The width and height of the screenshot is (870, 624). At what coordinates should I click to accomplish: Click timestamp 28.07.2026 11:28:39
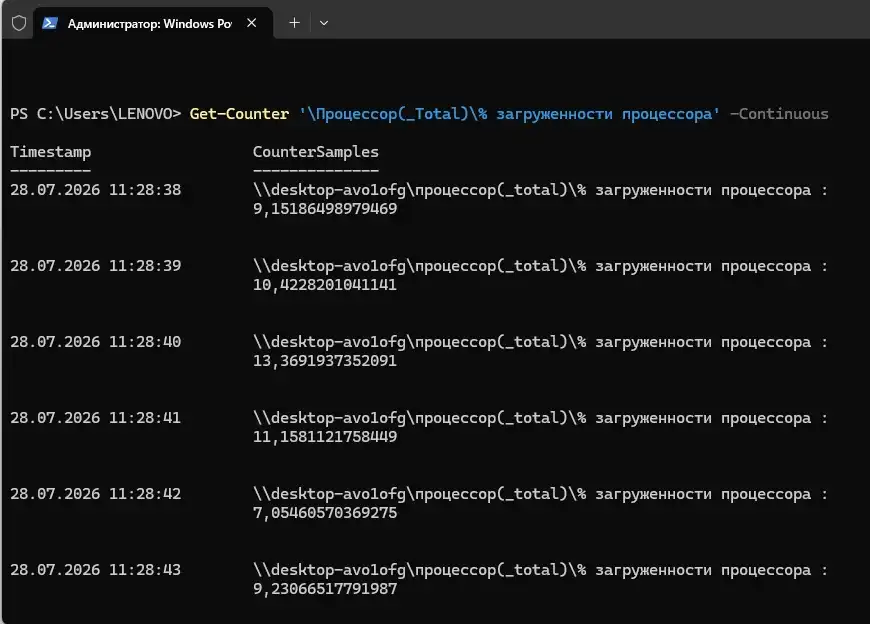(x=95, y=266)
